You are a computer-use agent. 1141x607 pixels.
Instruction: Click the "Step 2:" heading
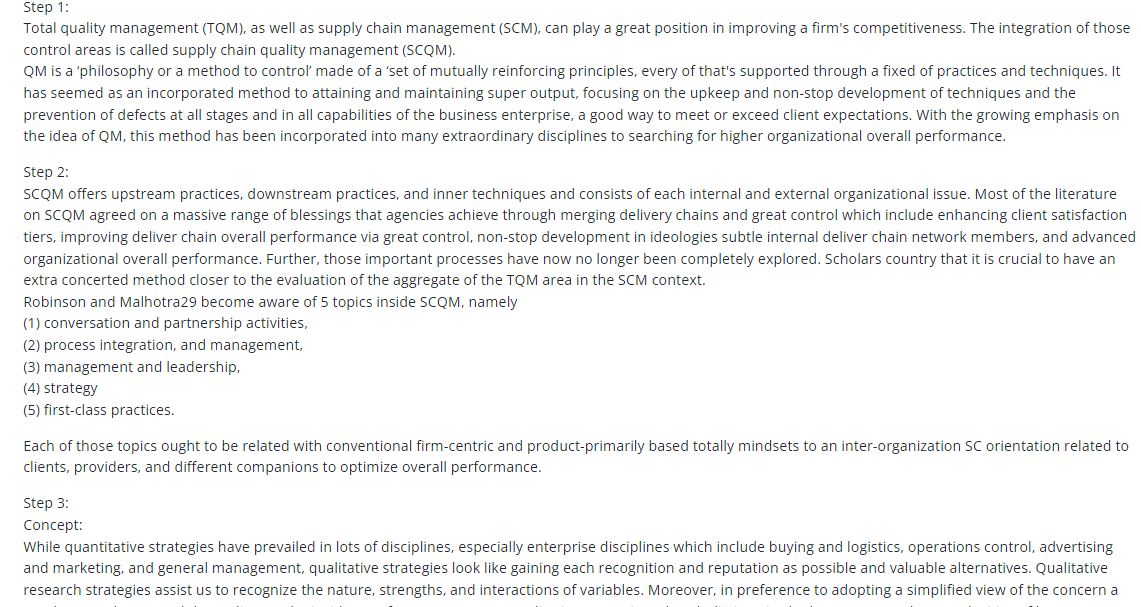click(46, 172)
